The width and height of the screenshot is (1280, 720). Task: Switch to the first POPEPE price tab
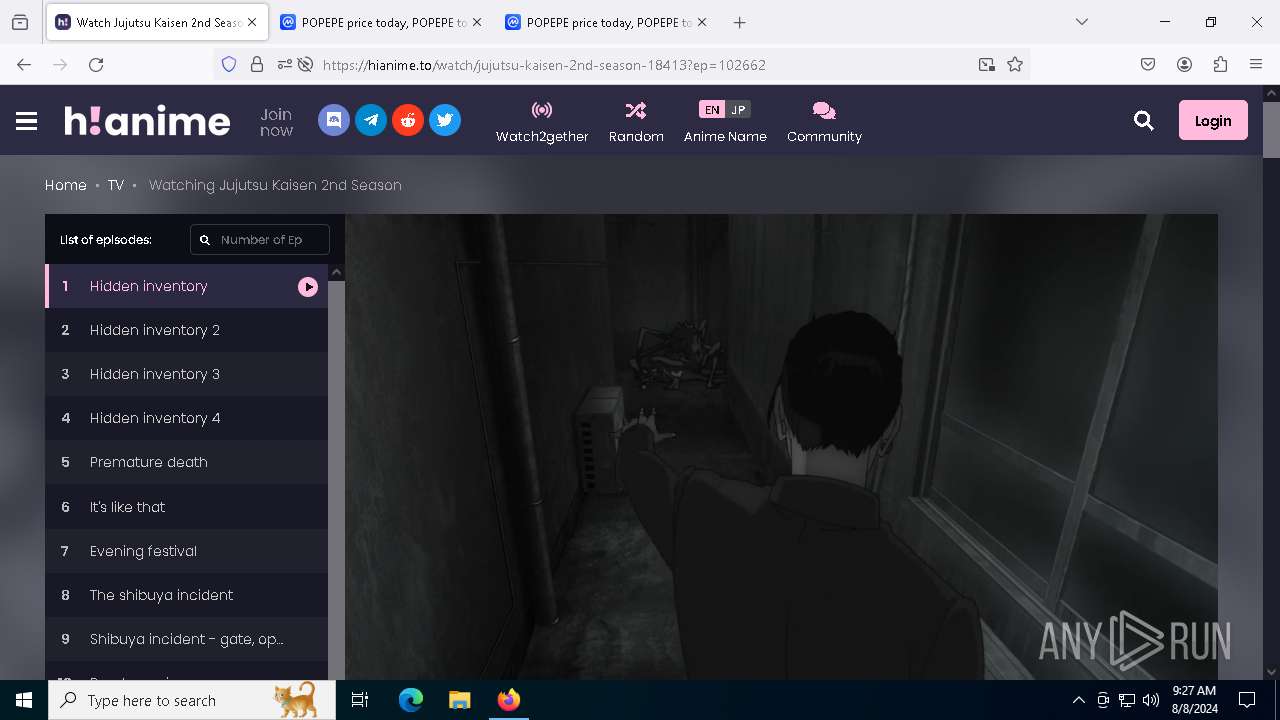coord(381,22)
